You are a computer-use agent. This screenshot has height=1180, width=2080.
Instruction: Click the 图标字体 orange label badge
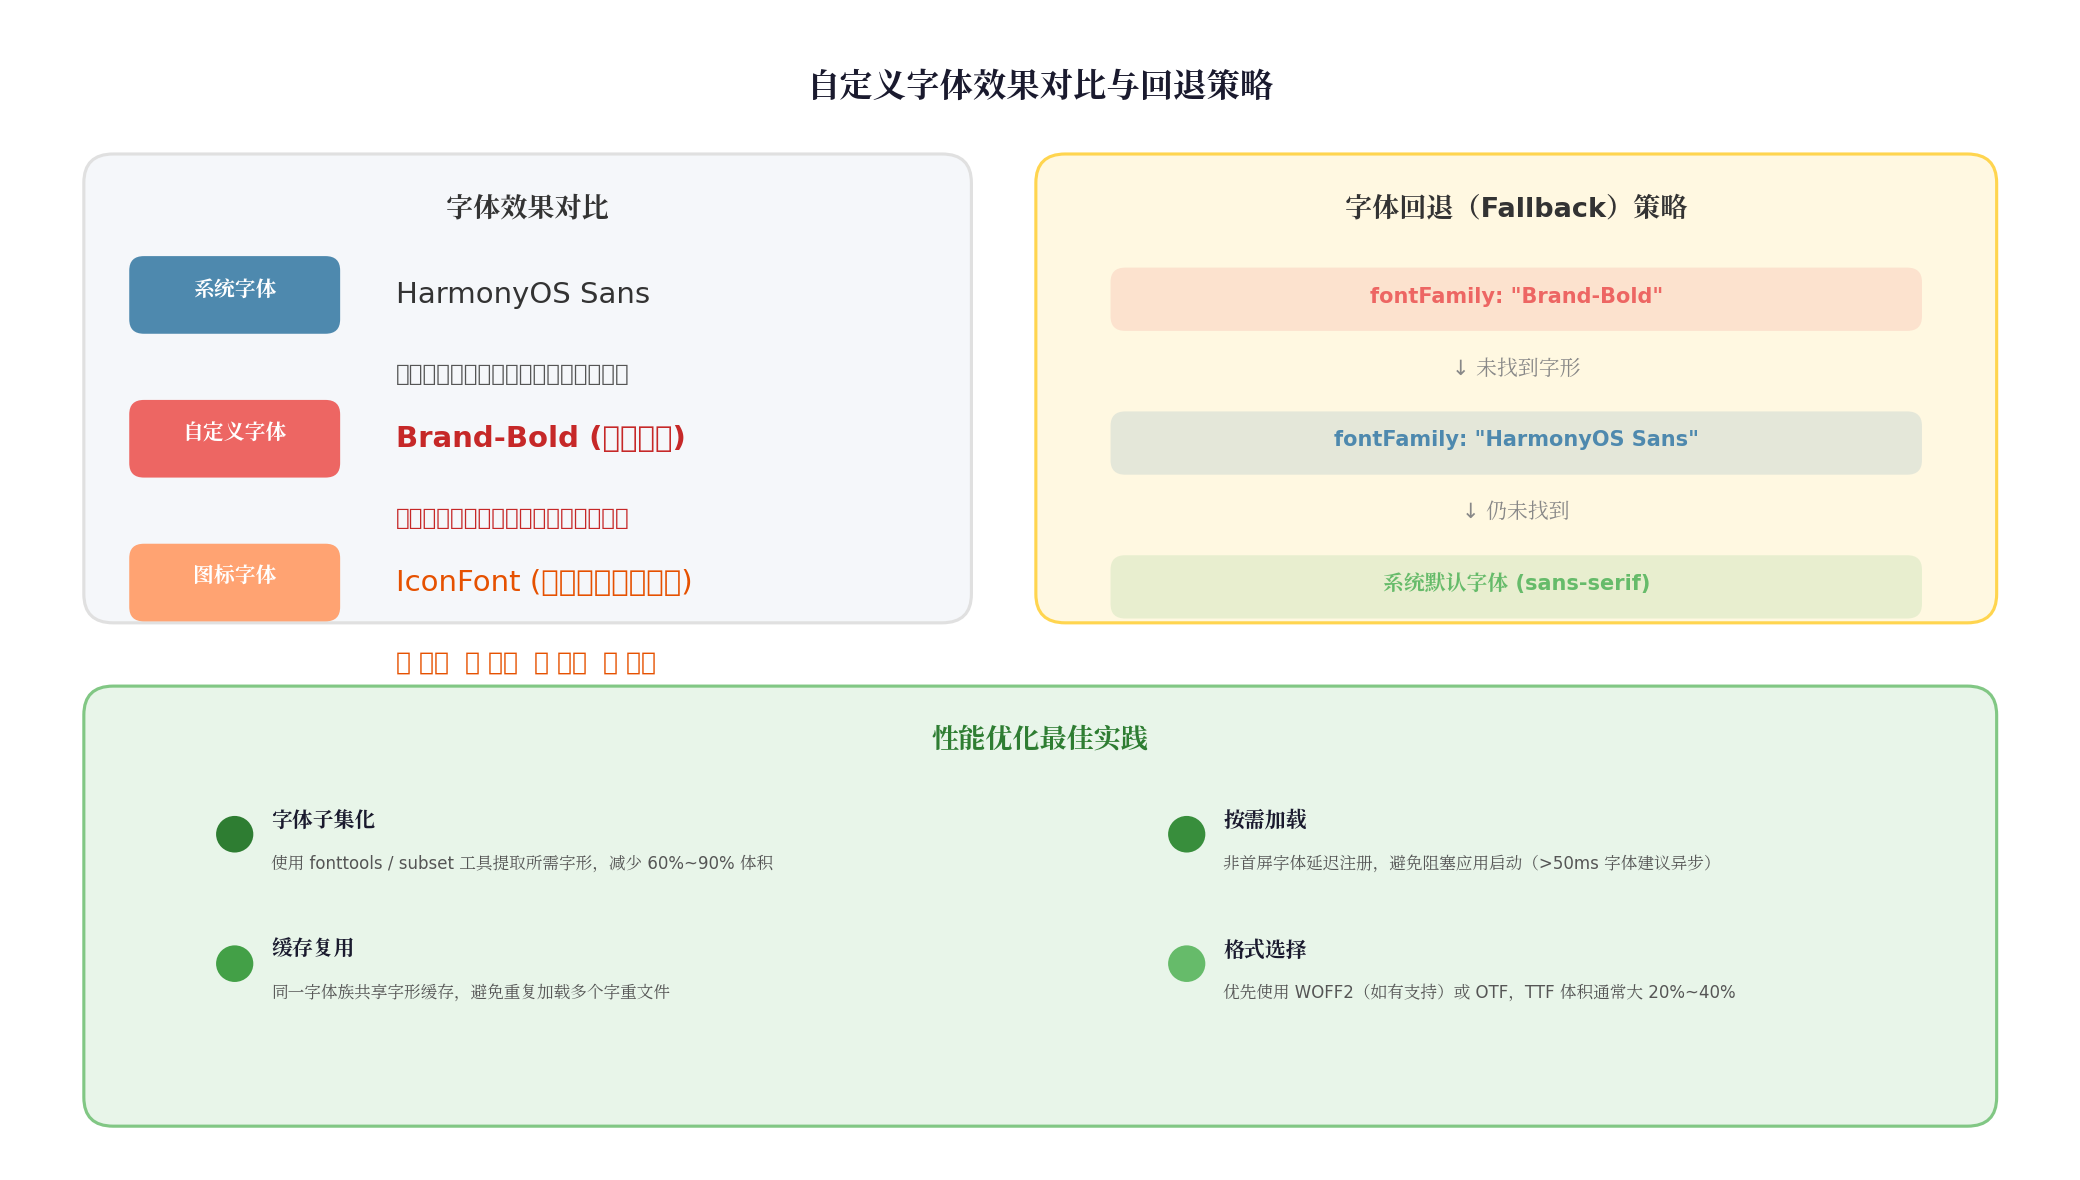(234, 582)
